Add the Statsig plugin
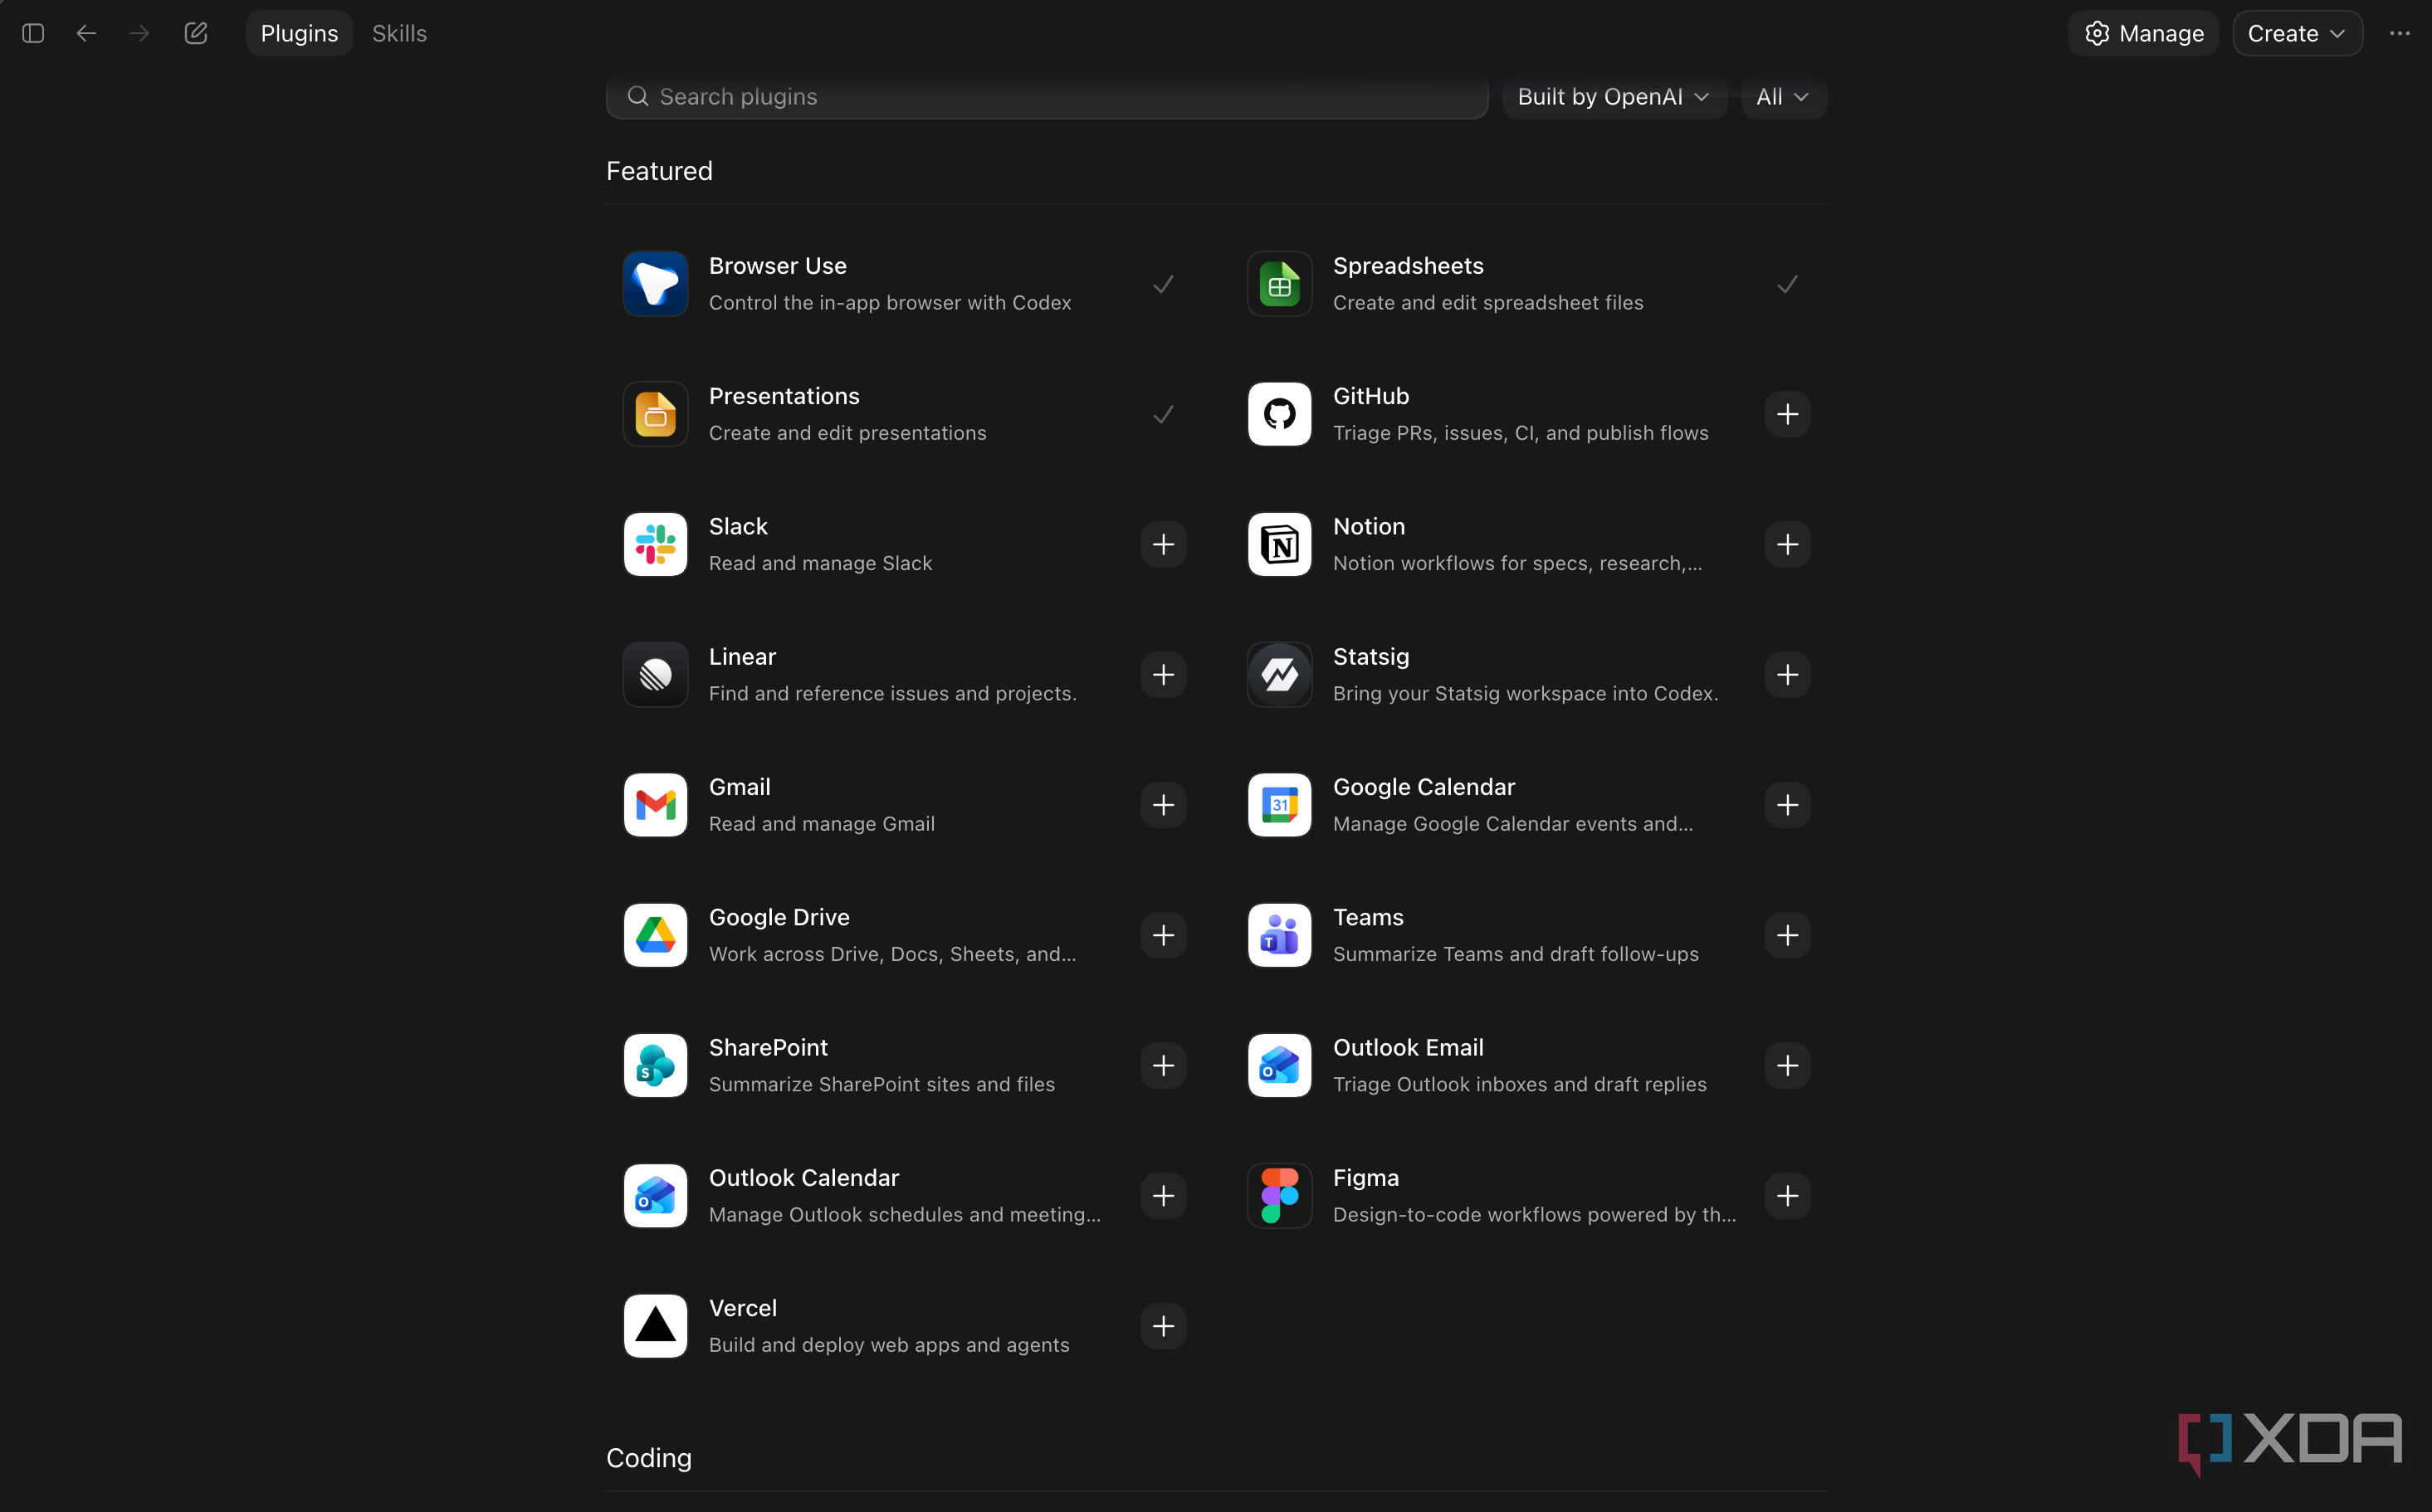The height and width of the screenshot is (1512, 2432). point(1787,675)
